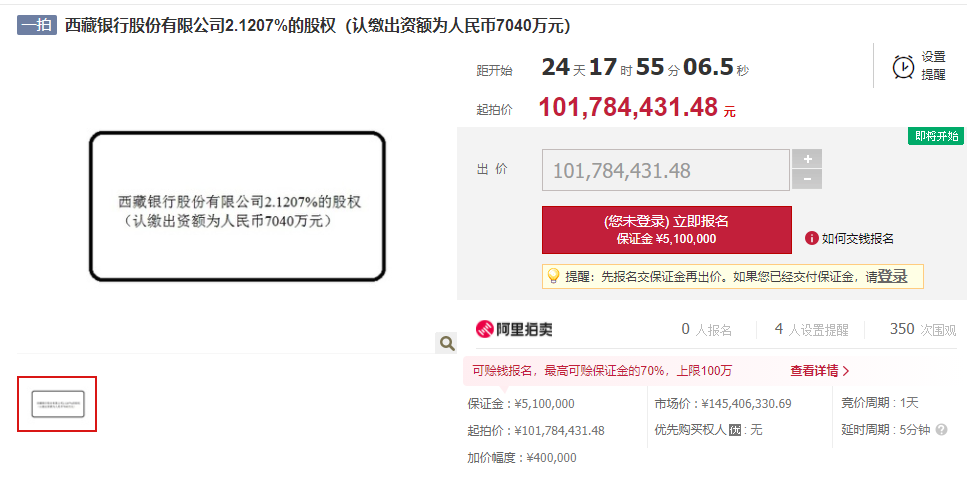Select the small preview thumbnail
The width and height of the screenshot is (967, 482).
click(57, 404)
